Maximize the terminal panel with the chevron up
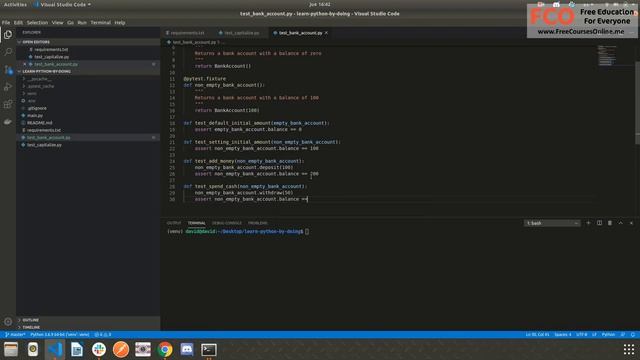The width and height of the screenshot is (640, 360). click(620, 223)
